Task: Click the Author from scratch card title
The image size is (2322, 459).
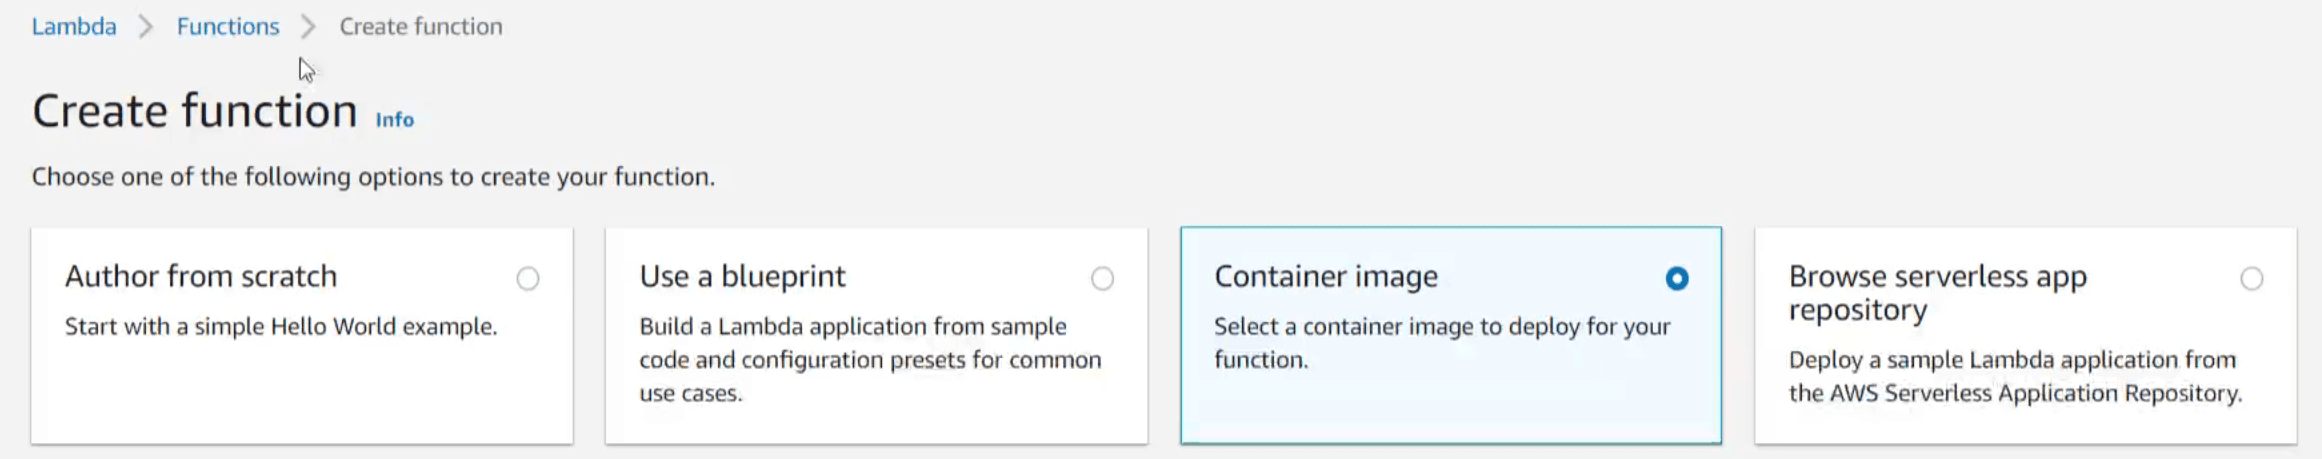Action: pyautogui.click(x=201, y=276)
